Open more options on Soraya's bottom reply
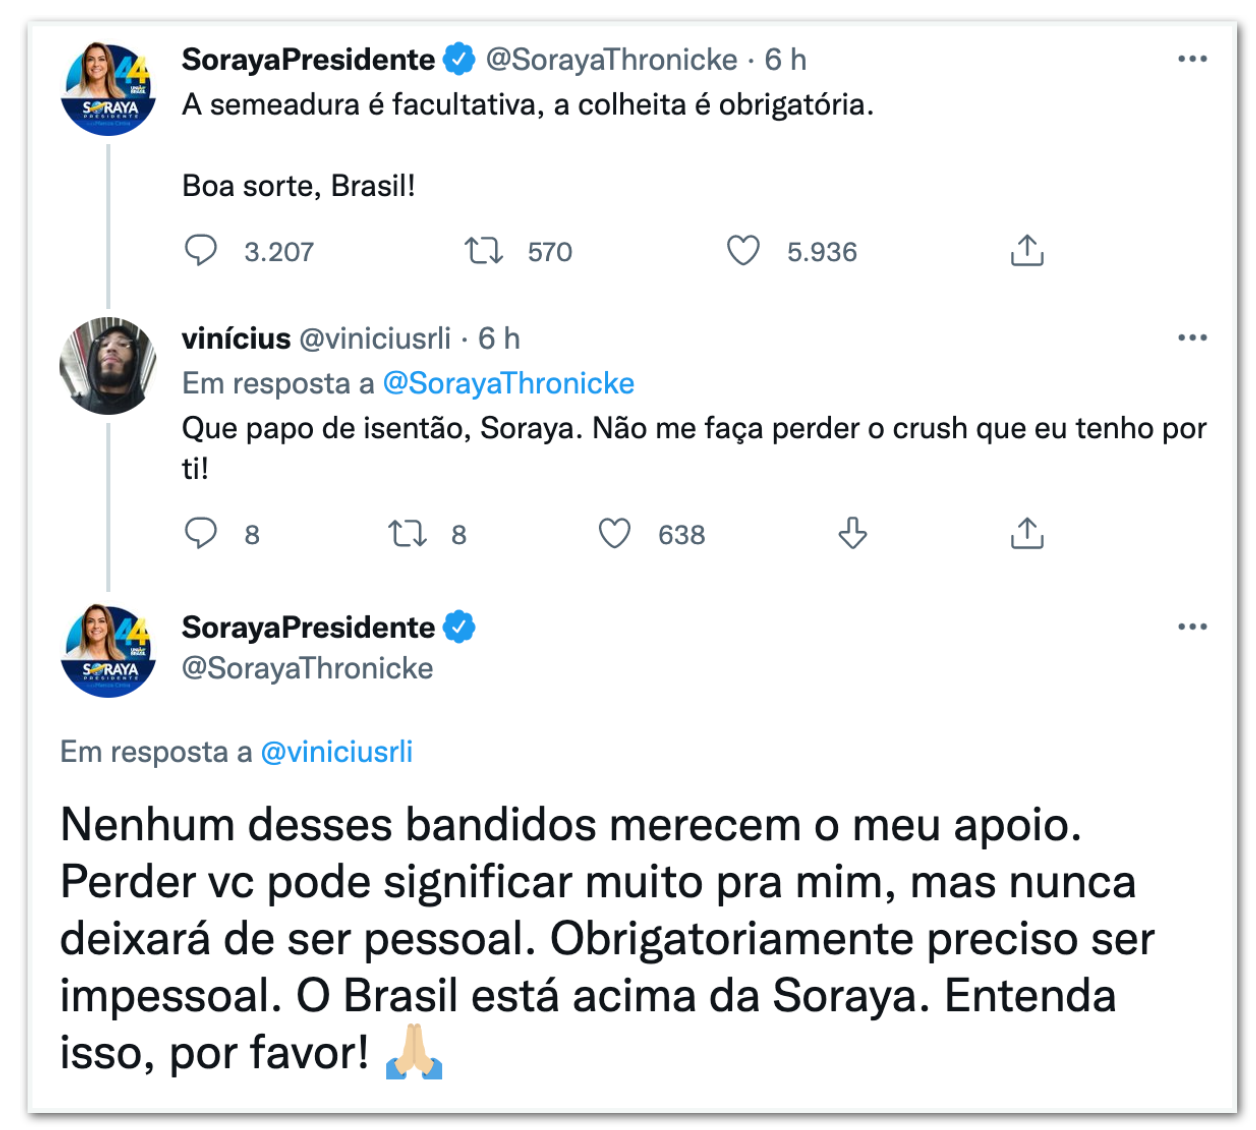 coord(1192,627)
